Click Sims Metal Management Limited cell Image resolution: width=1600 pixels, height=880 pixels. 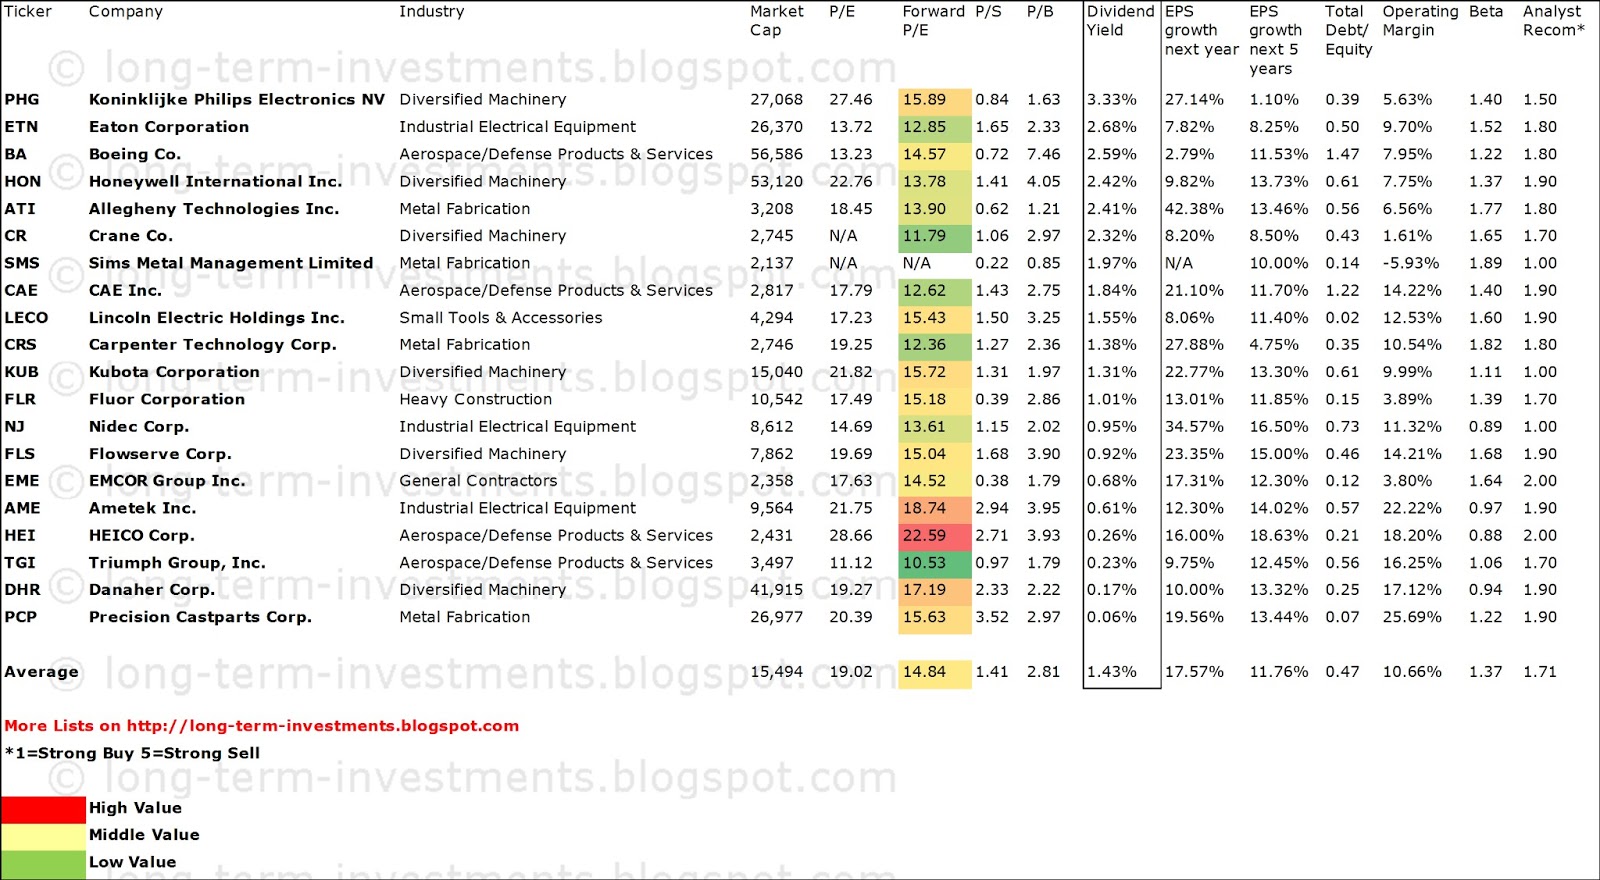tap(230, 263)
